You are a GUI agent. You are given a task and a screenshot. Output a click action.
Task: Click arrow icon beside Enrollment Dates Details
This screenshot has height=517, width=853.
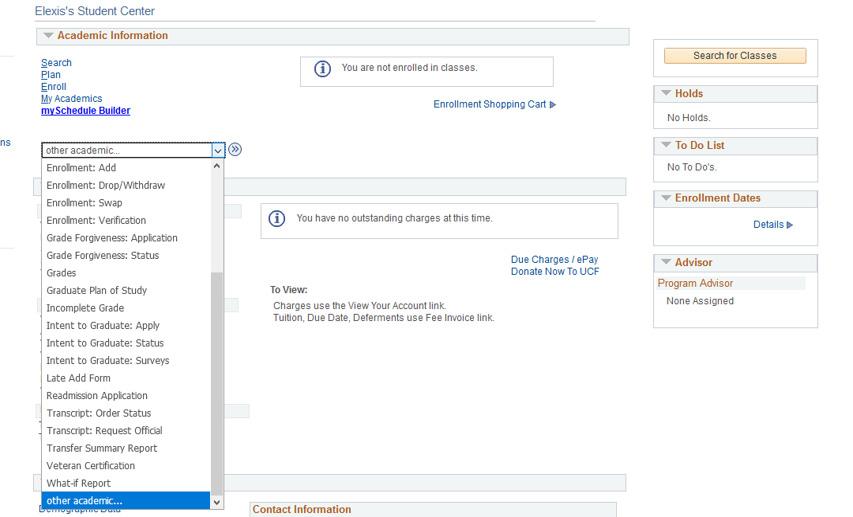(x=790, y=225)
